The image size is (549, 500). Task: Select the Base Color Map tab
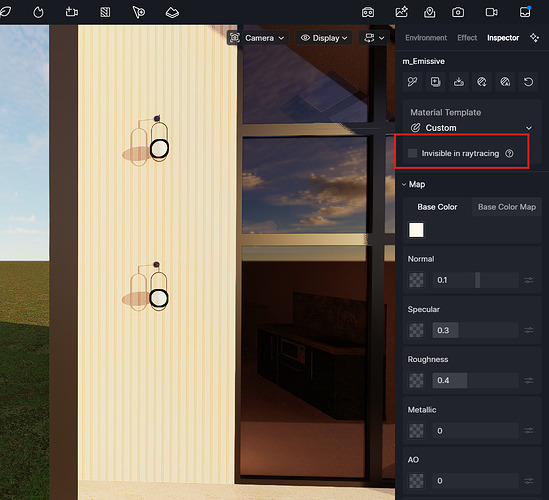(x=507, y=207)
